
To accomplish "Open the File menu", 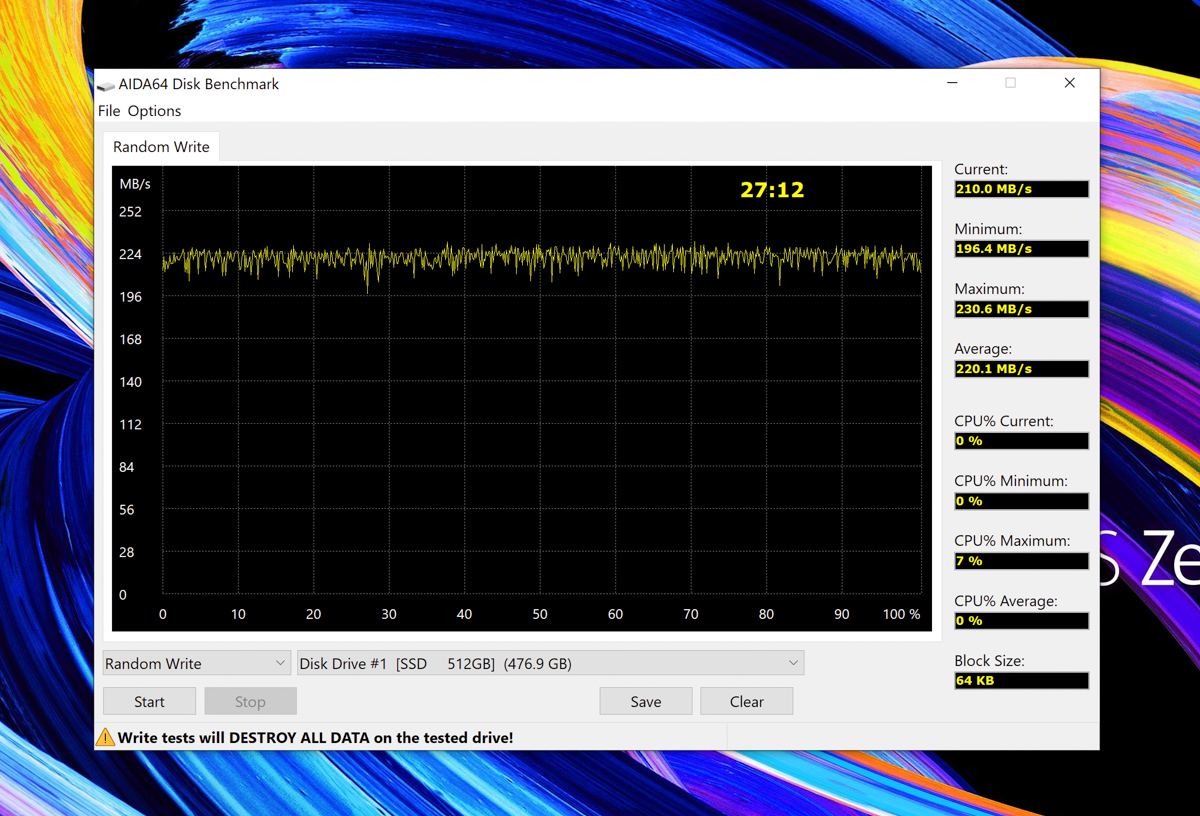I will tap(109, 111).
